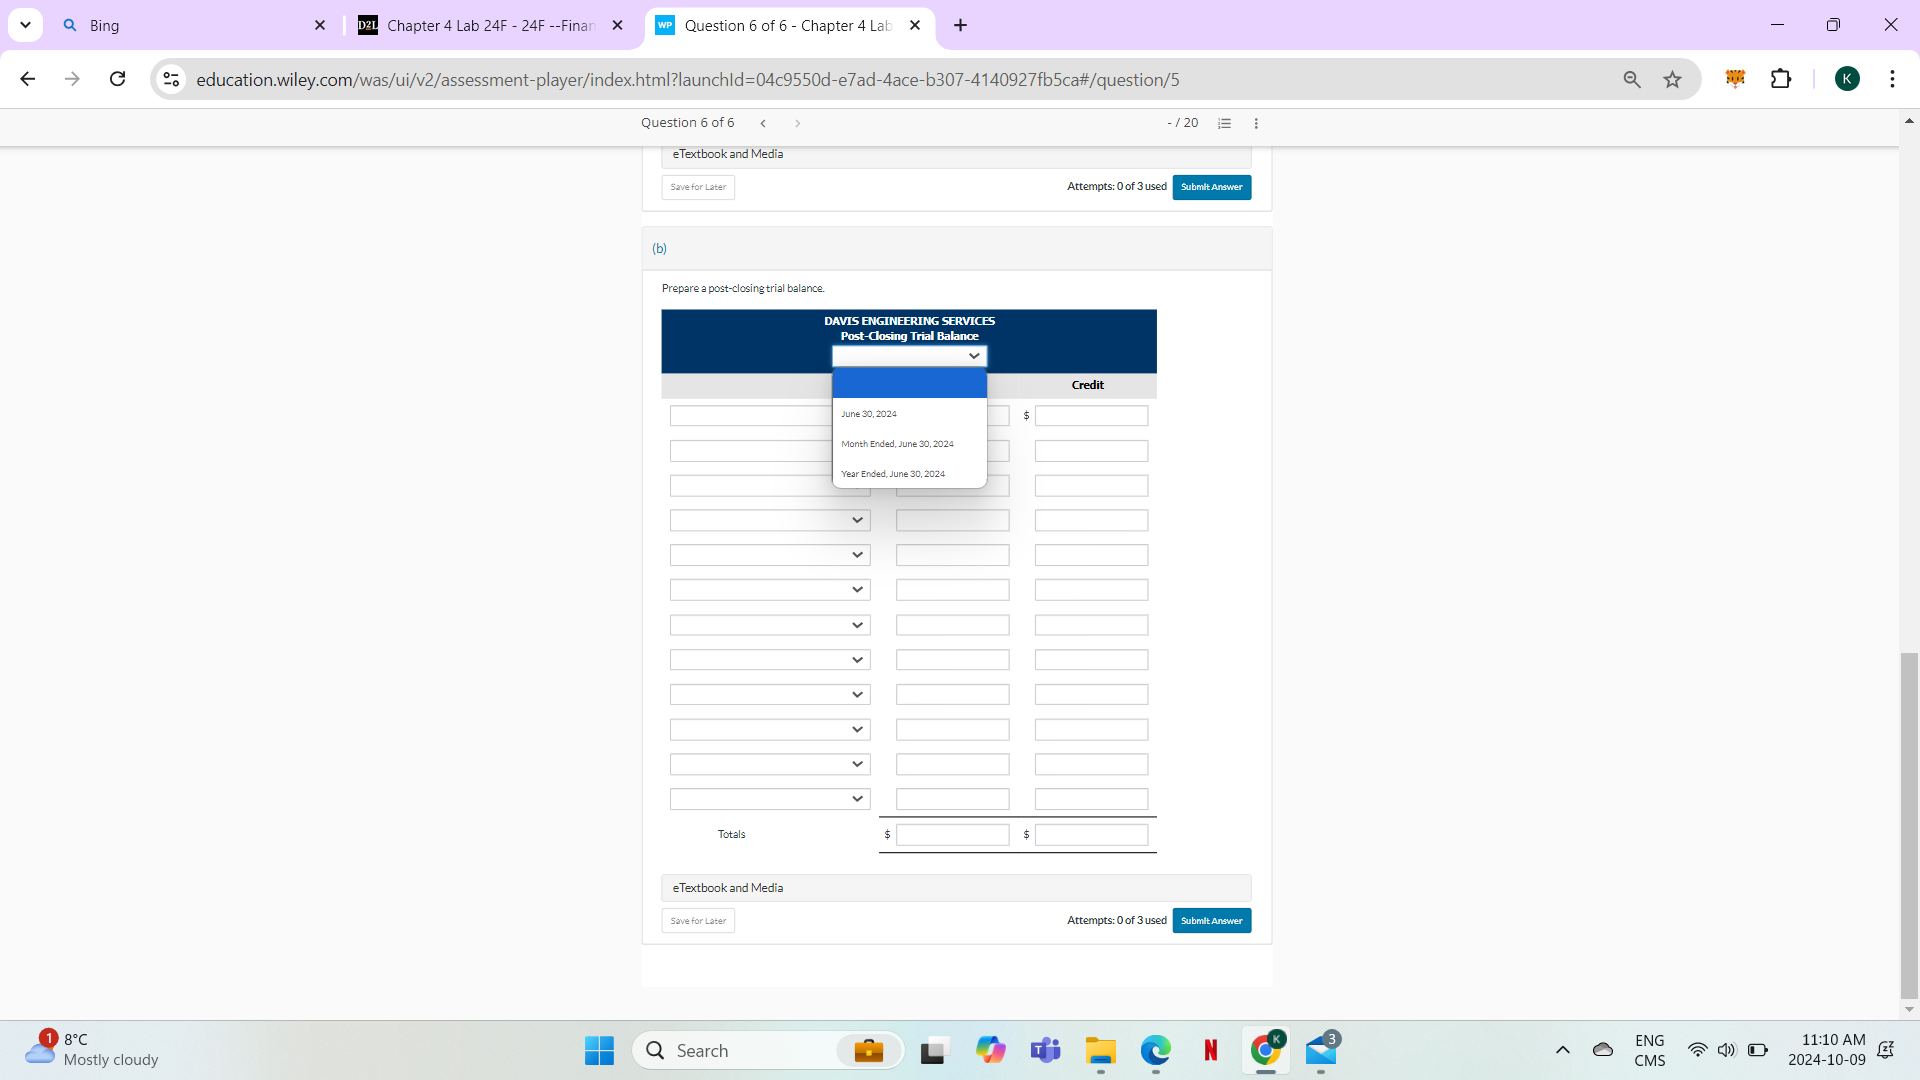1920x1080 pixels.
Task: Select 'Month Ended, June 30, 2024' option
Action: (897, 443)
